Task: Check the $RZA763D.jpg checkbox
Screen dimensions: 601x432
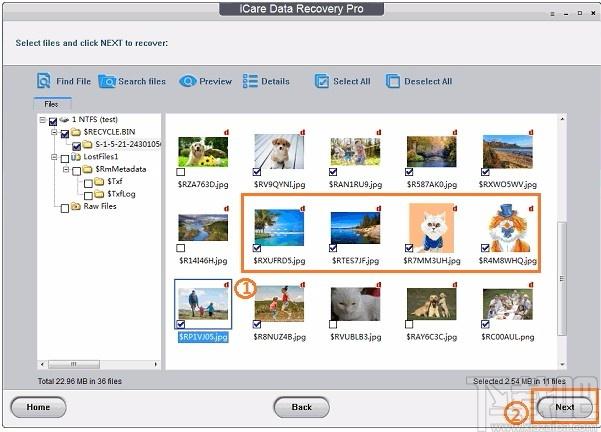Action: (x=181, y=172)
